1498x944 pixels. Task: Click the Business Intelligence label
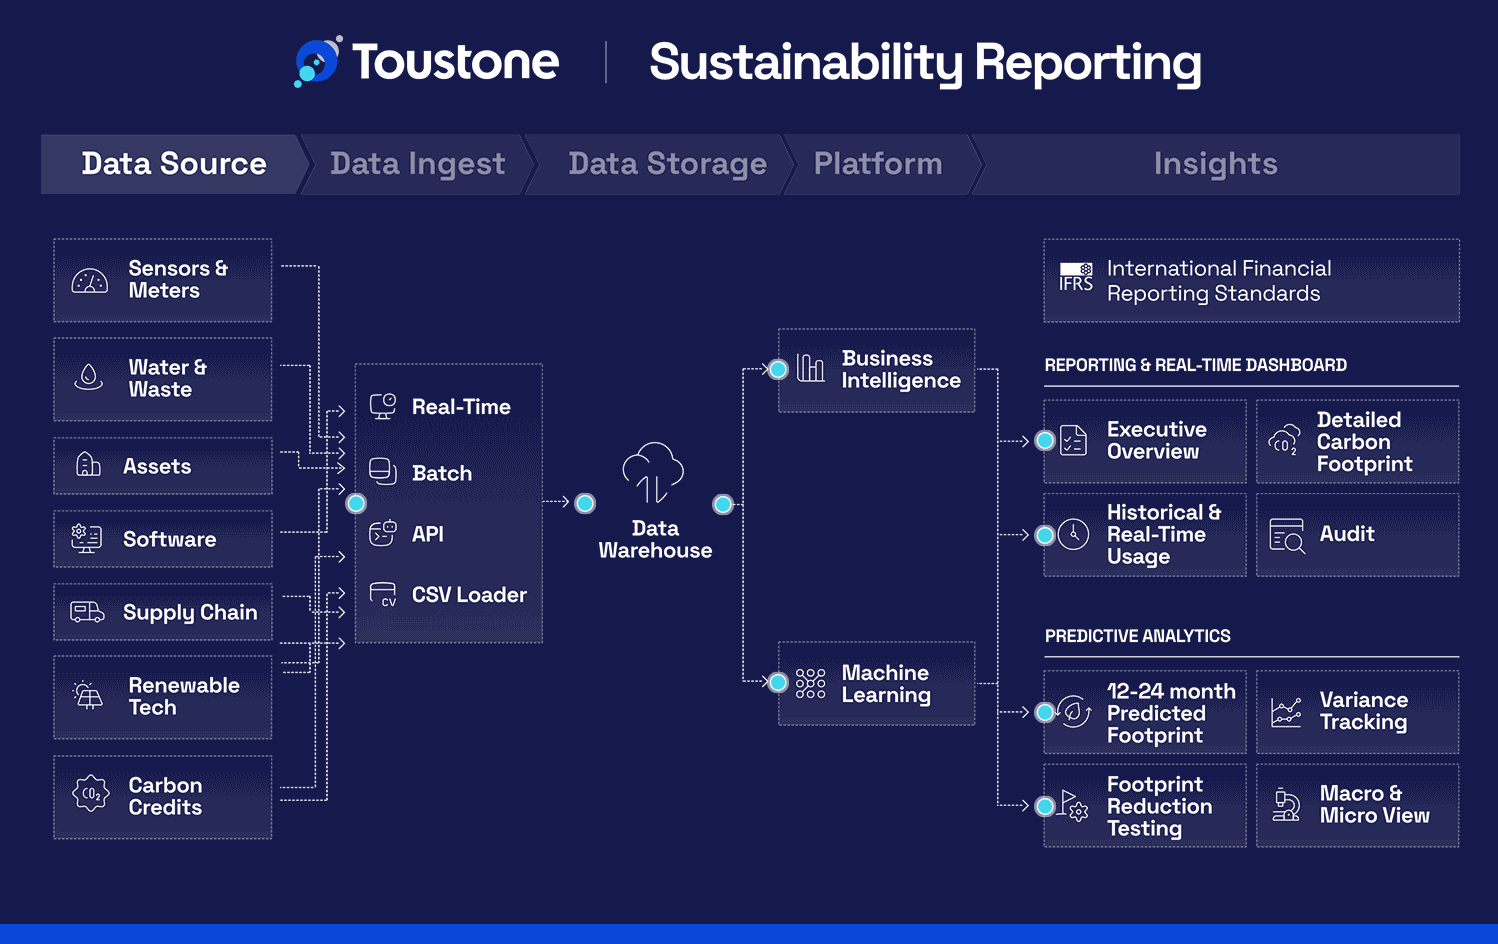[901, 370]
